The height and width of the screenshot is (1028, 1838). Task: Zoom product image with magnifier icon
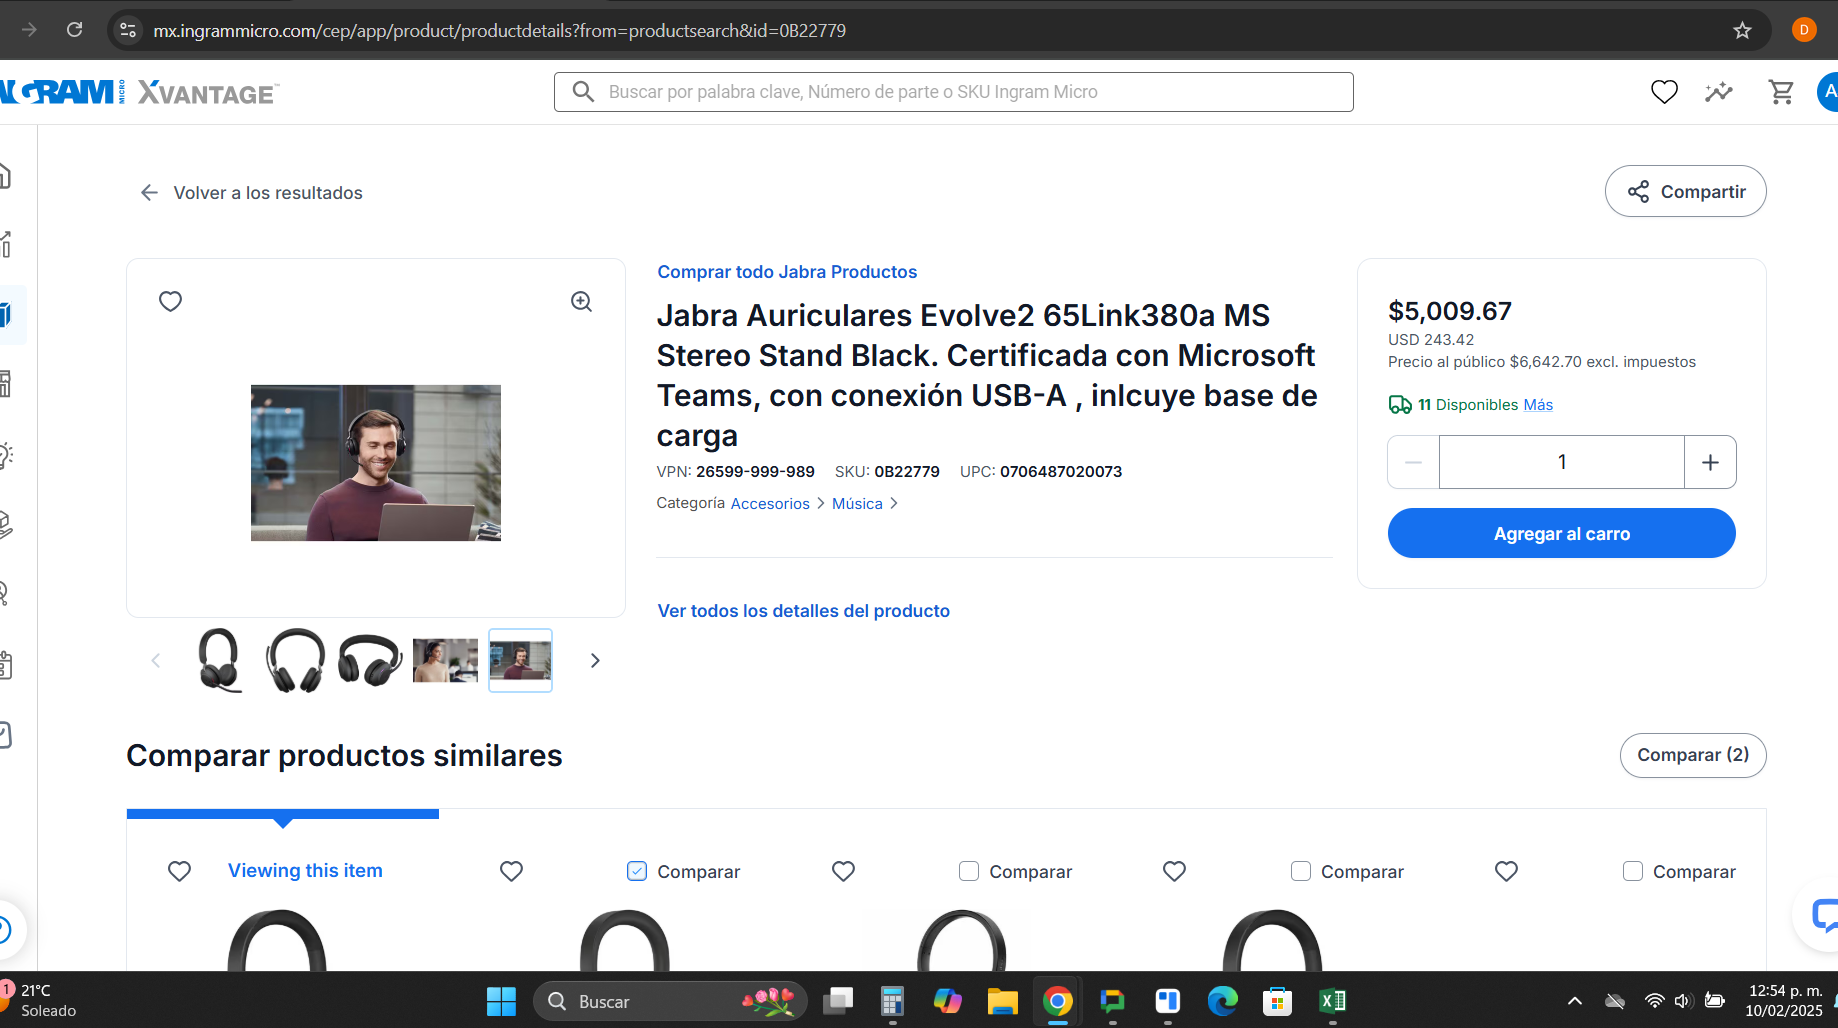point(581,301)
